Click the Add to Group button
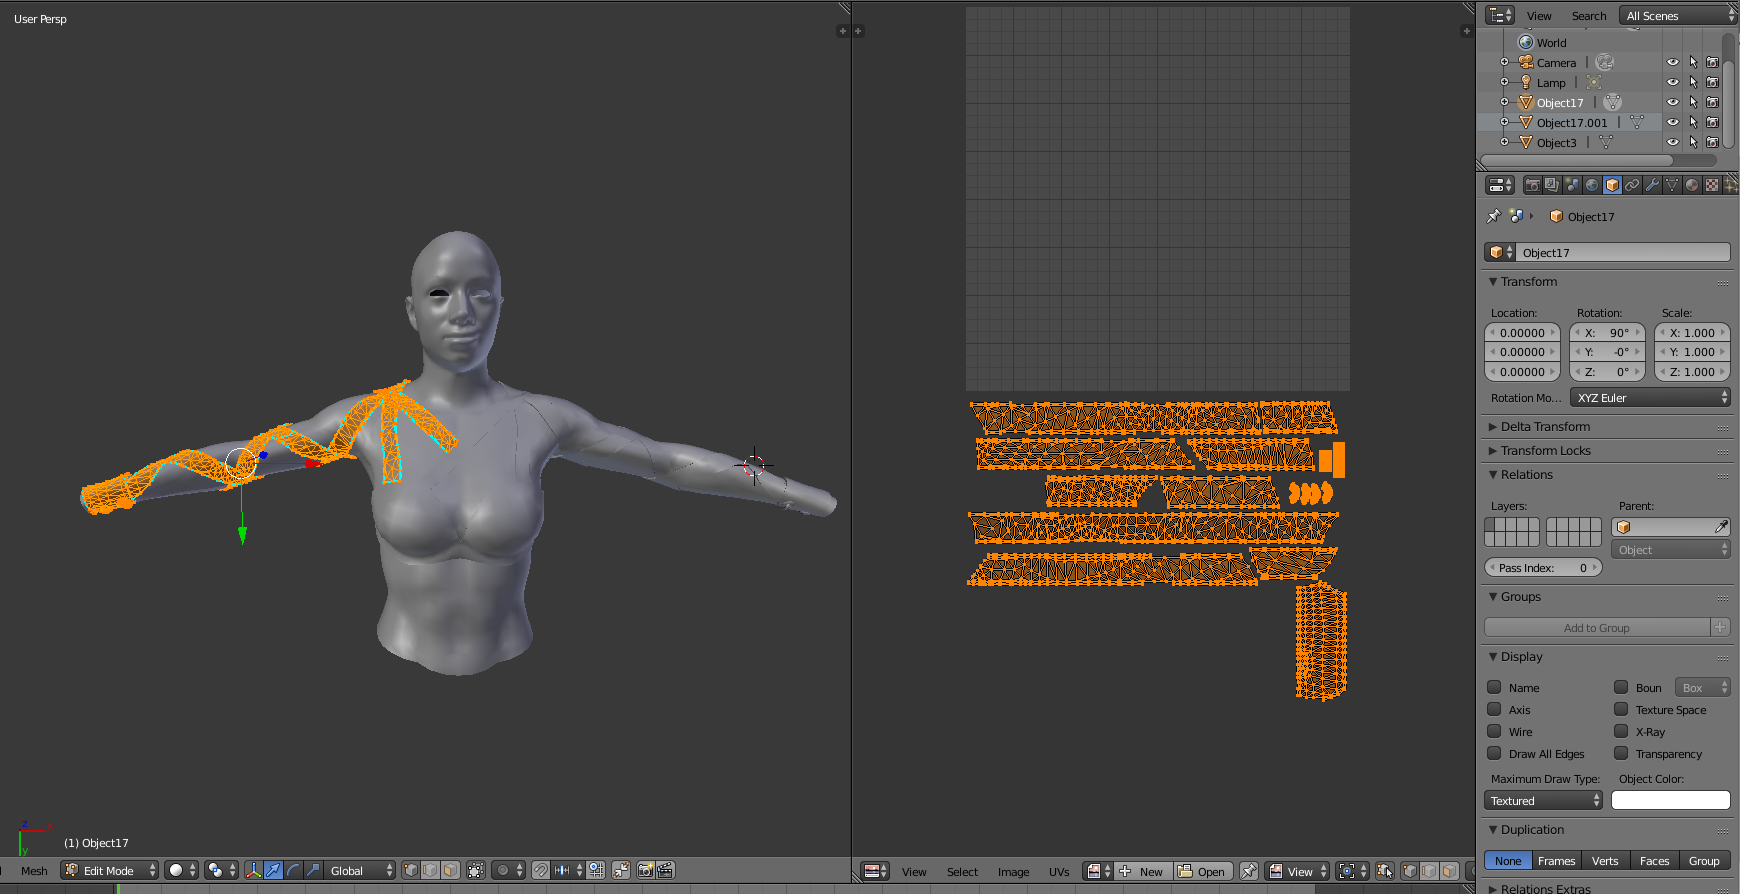The image size is (1740, 894). (x=1597, y=627)
